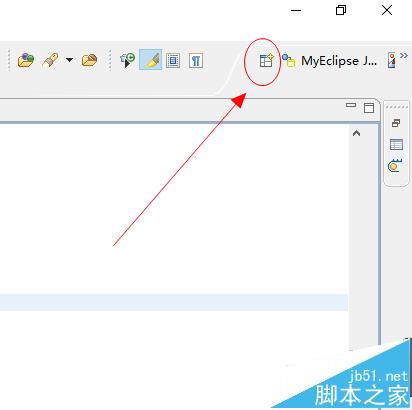Click the Search flashlight icon
The height and width of the screenshot is (410, 412).
point(51,61)
